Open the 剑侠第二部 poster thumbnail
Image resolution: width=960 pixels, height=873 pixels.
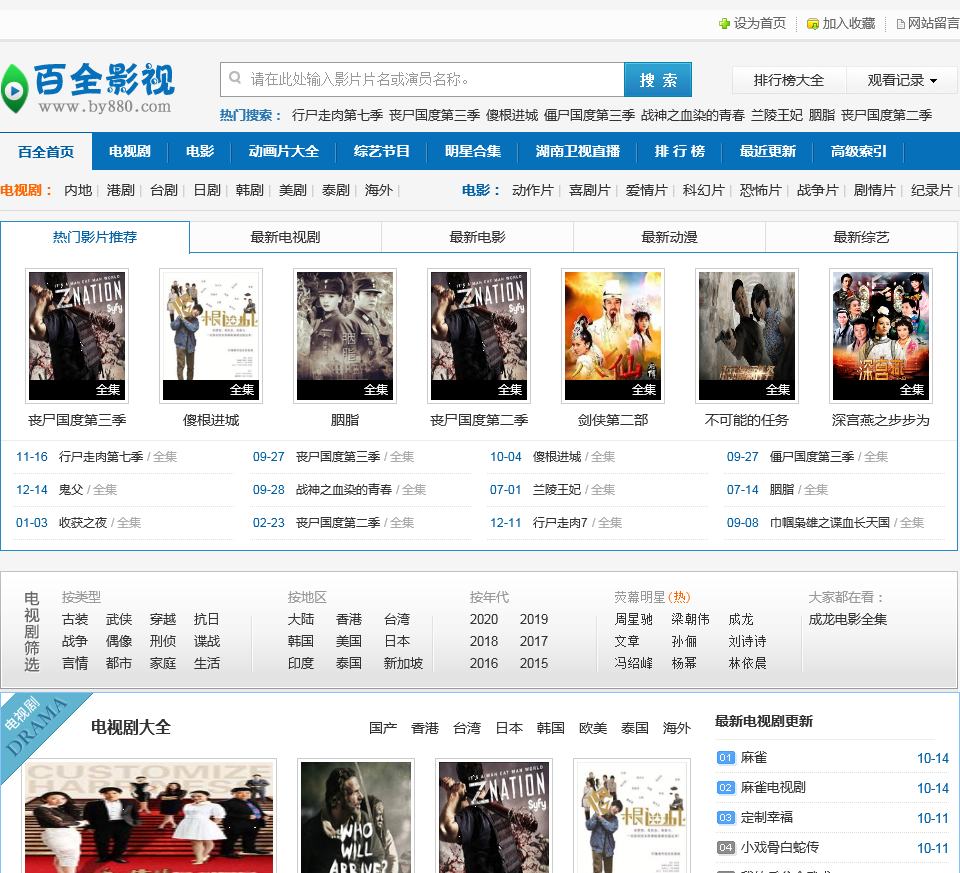click(x=613, y=336)
